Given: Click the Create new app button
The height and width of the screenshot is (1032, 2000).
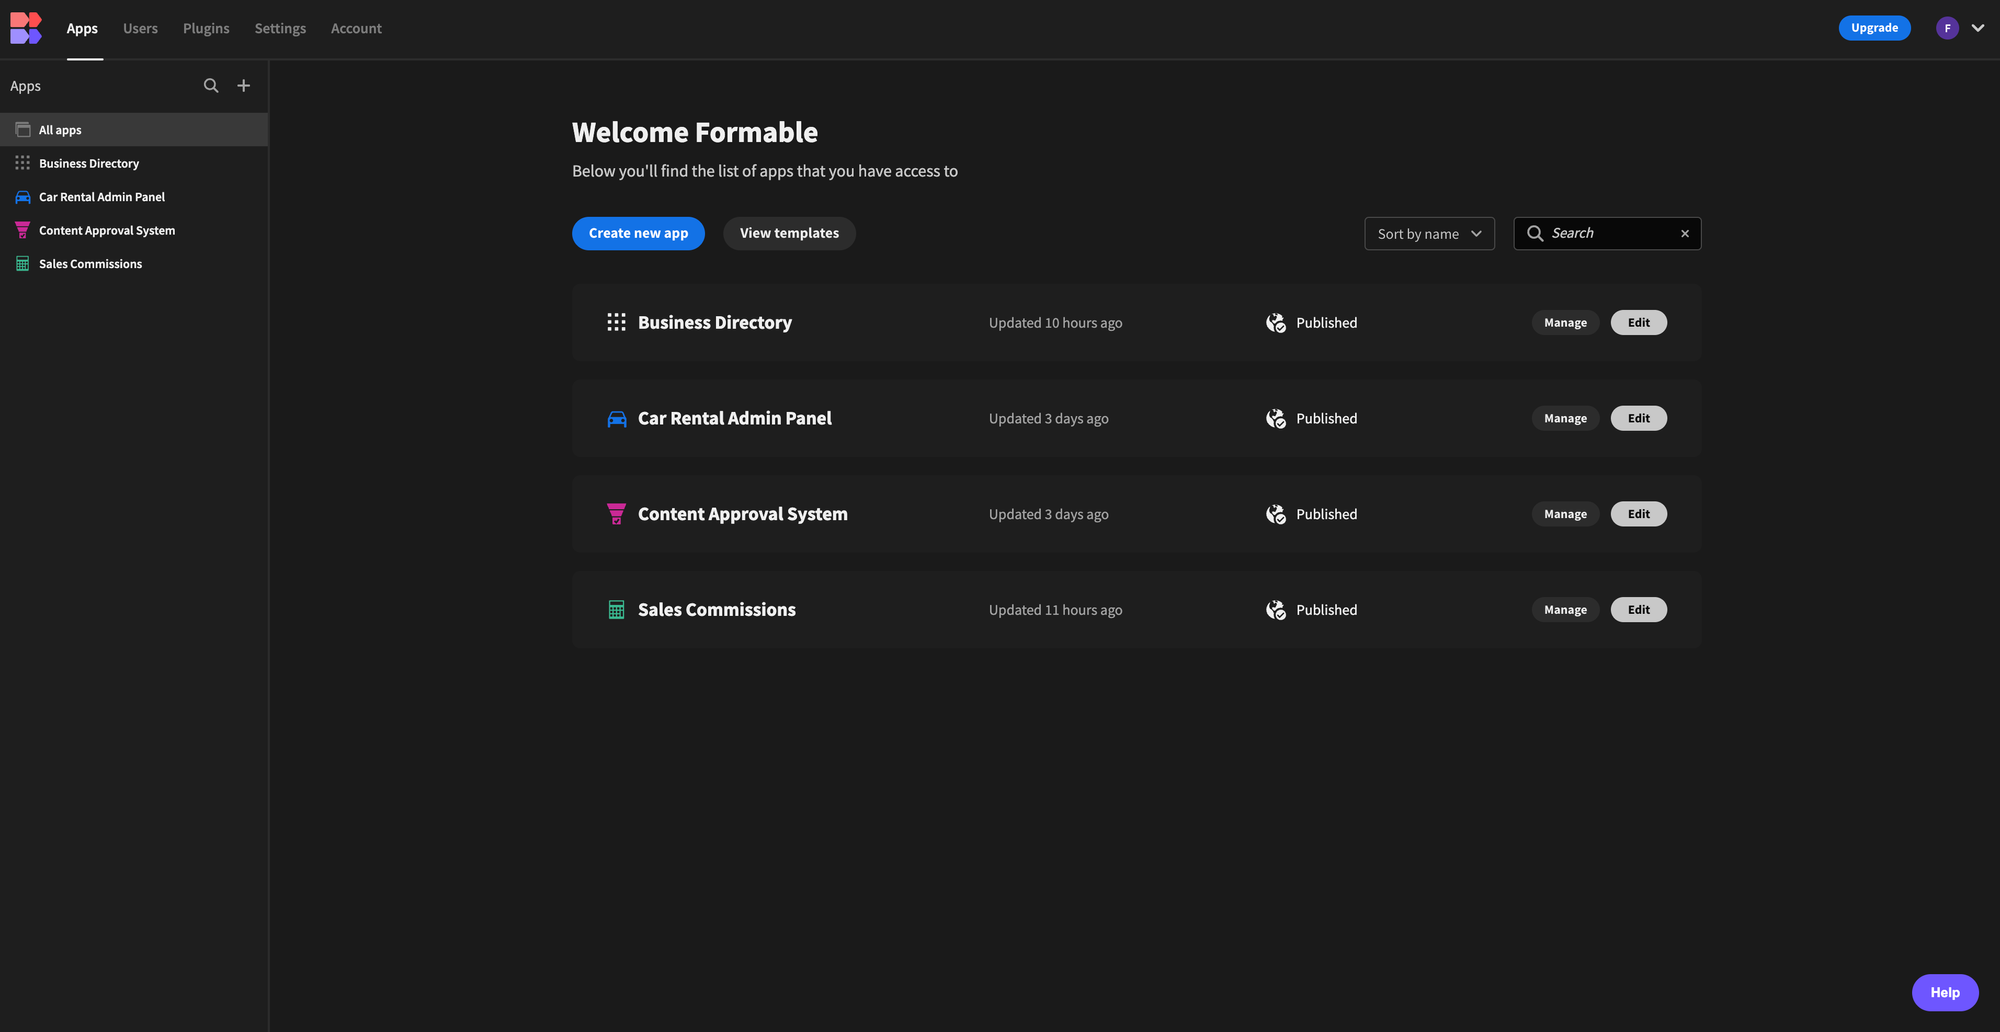Looking at the screenshot, I should [638, 233].
